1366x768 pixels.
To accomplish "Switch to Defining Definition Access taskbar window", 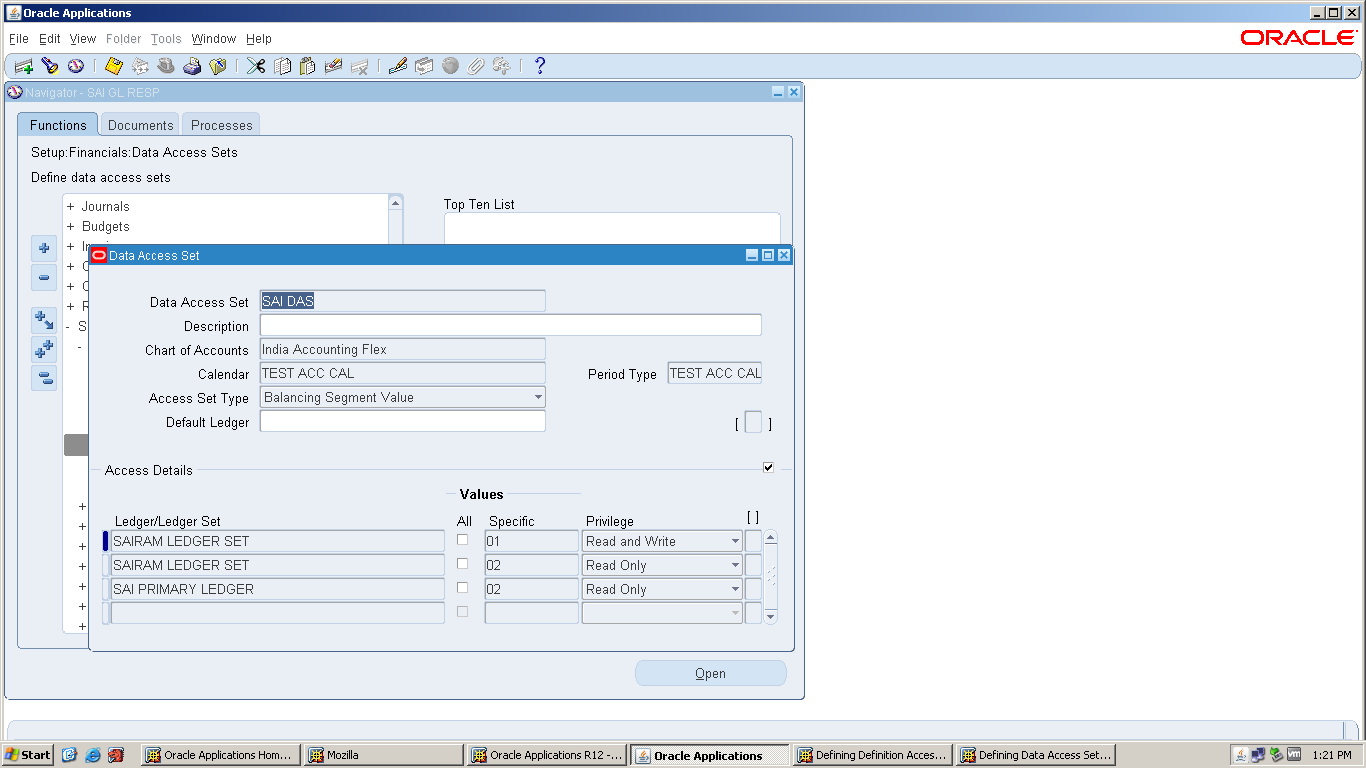I will click(x=872, y=755).
